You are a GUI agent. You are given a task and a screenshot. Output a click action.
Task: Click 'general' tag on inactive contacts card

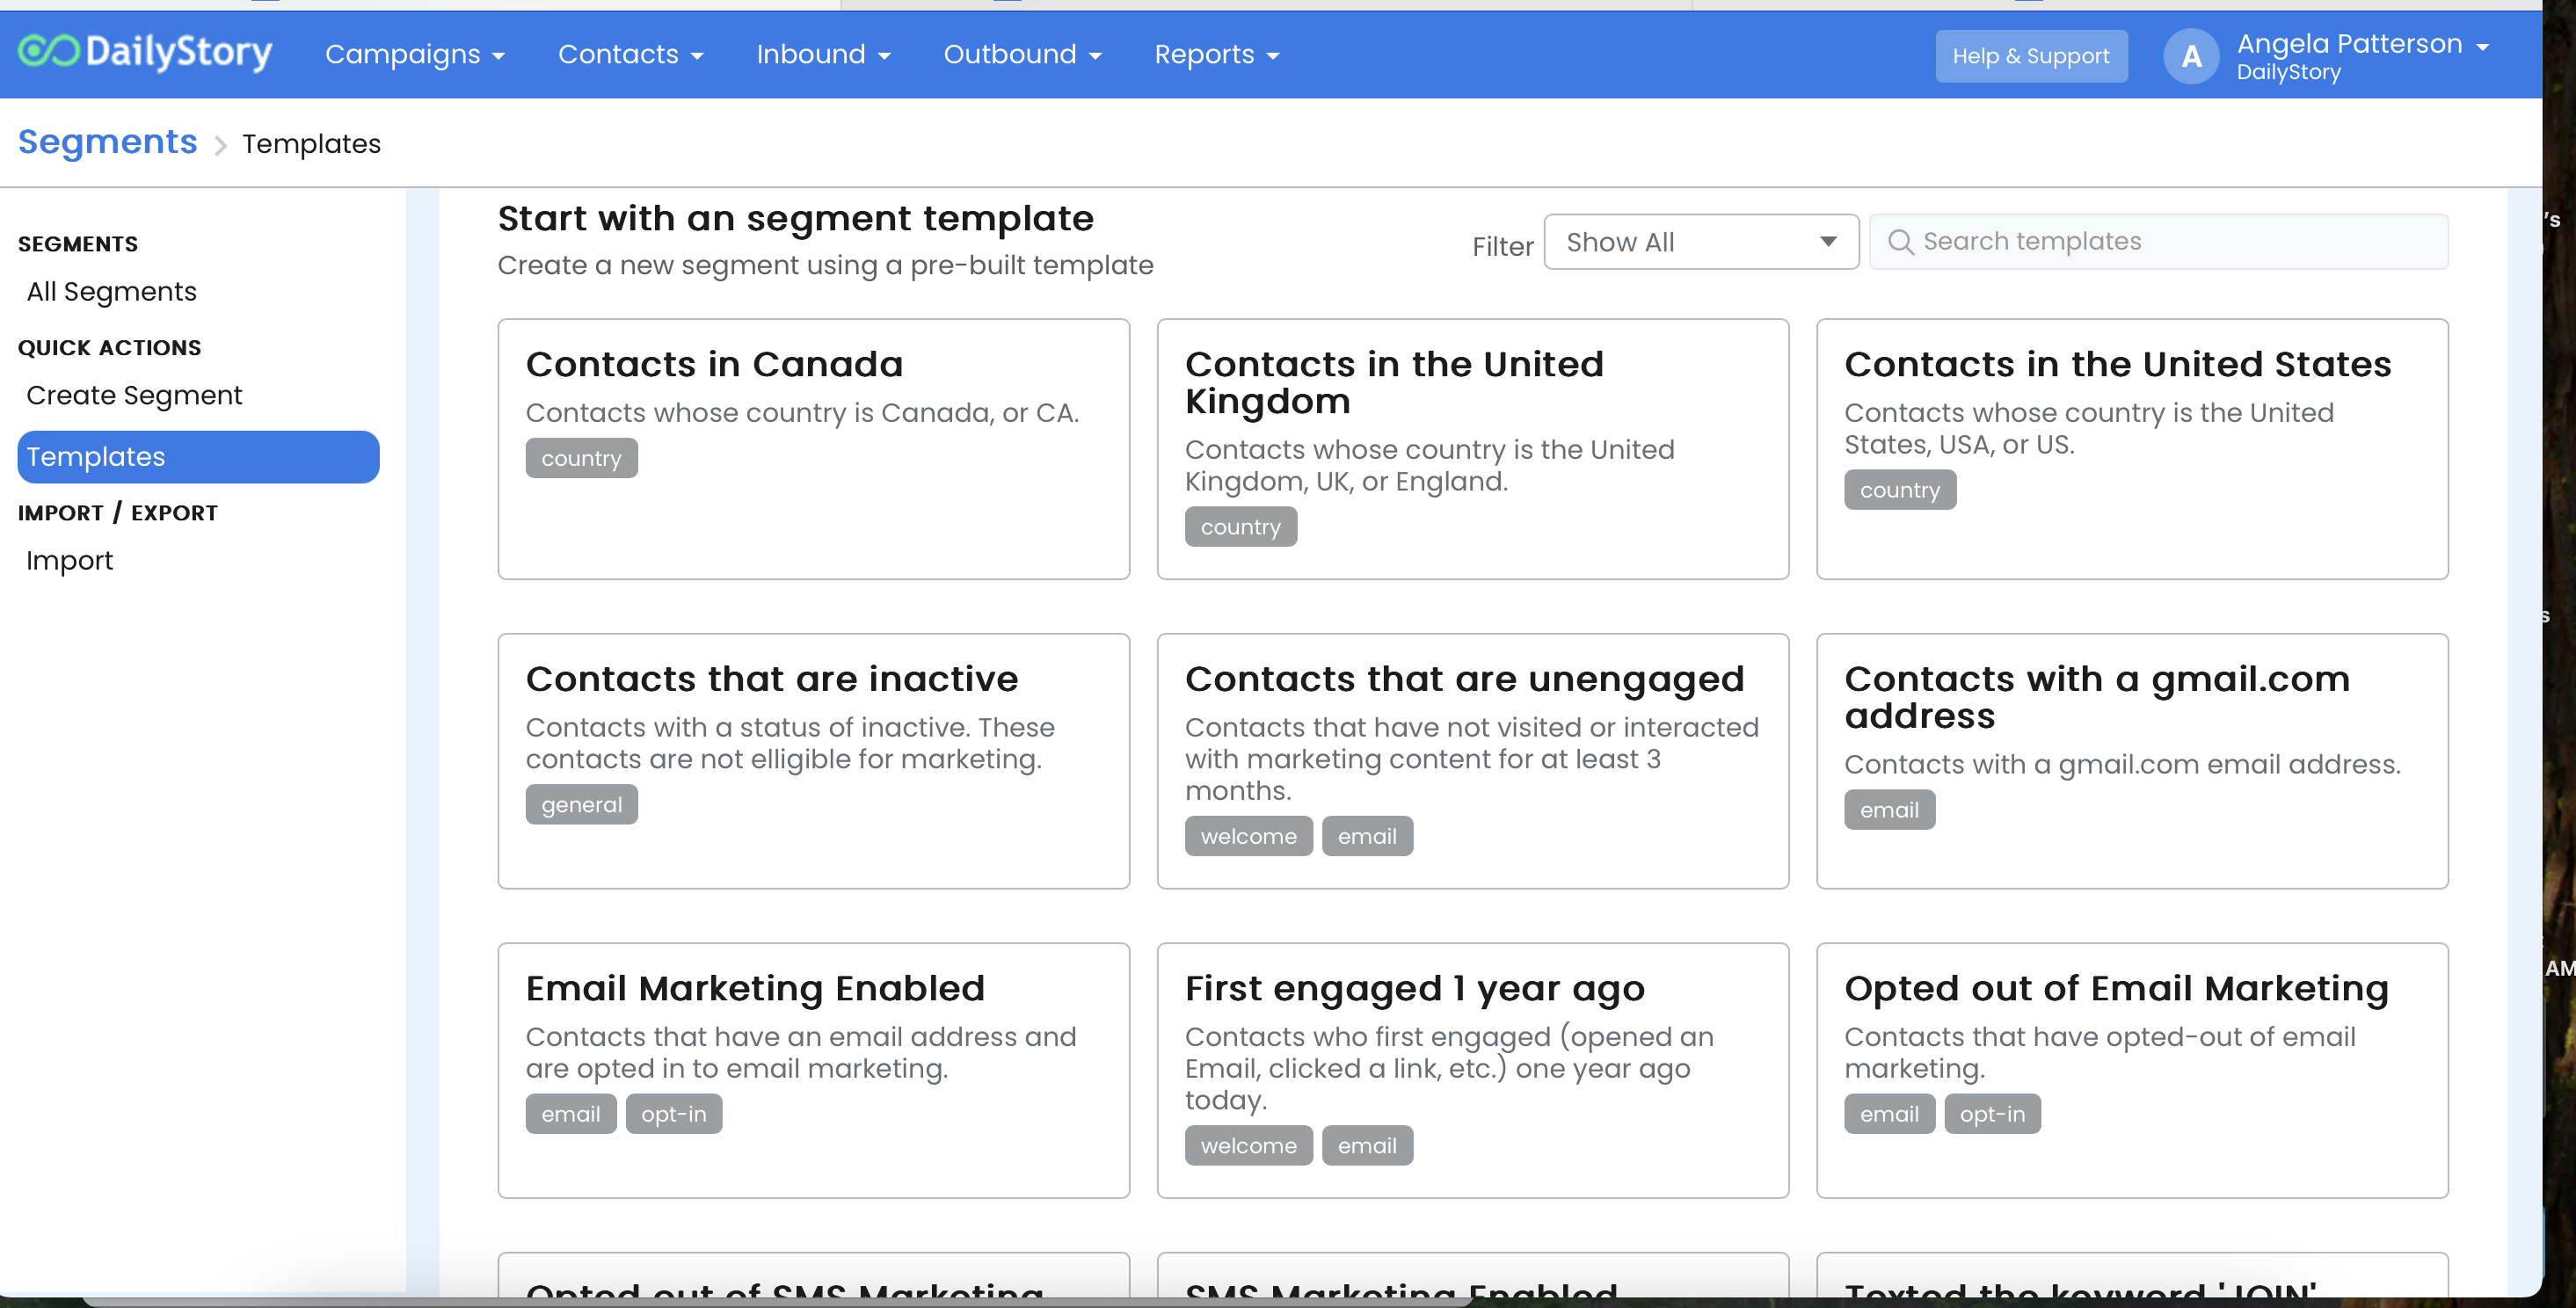coord(581,805)
